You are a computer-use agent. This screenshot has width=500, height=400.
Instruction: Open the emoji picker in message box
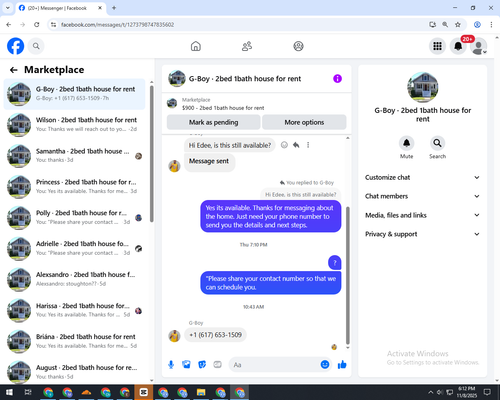click(325, 365)
